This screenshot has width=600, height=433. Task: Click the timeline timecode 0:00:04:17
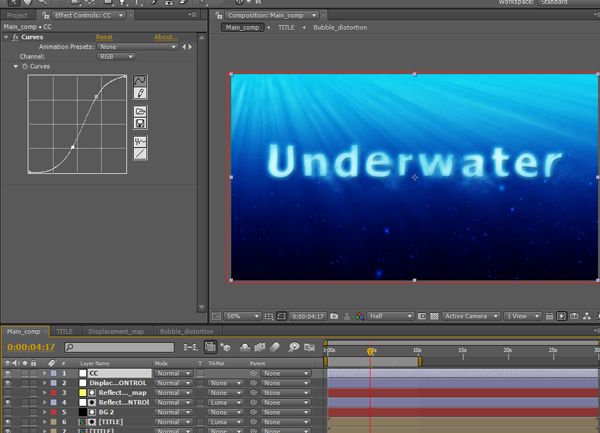31,347
